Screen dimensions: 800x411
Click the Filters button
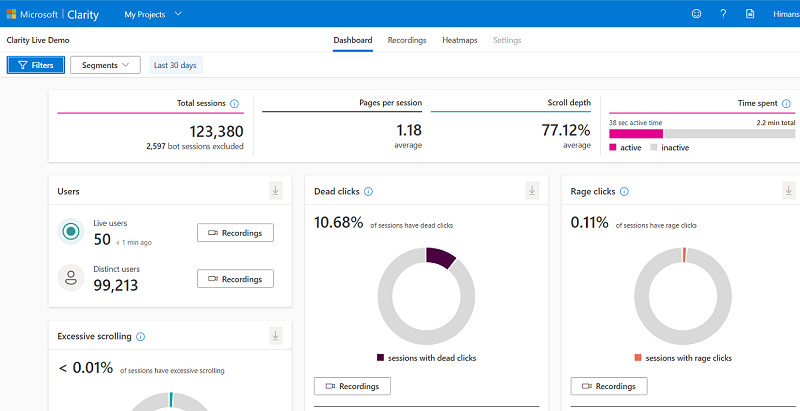coord(36,65)
